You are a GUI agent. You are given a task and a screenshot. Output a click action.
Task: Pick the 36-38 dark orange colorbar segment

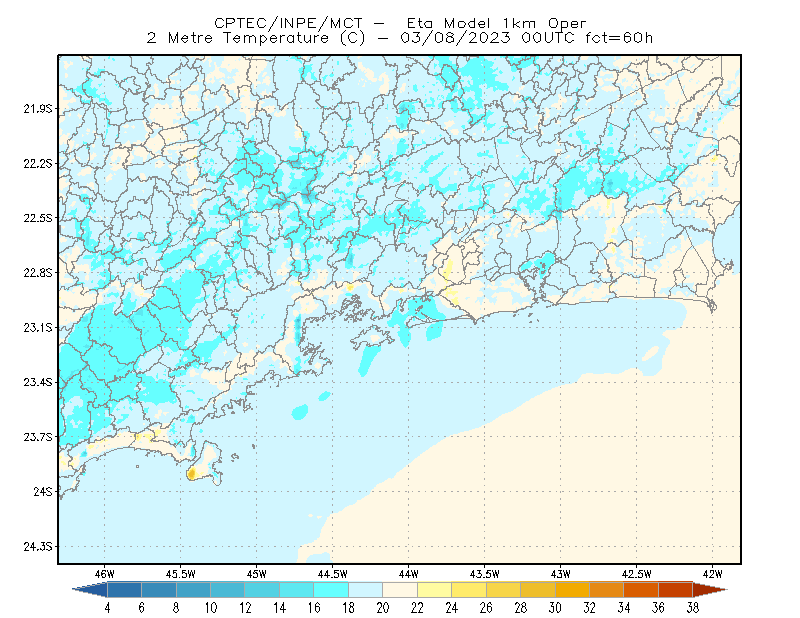(x=676, y=590)
